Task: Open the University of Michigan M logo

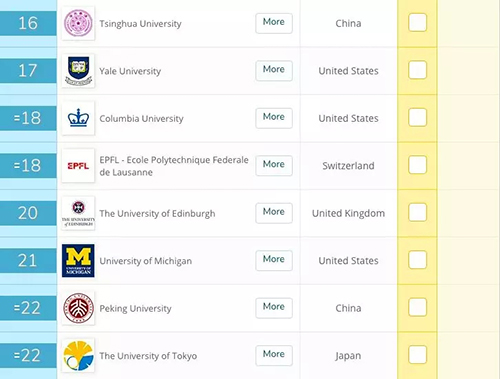Action: pyautogui.click(x=78, y=261)
